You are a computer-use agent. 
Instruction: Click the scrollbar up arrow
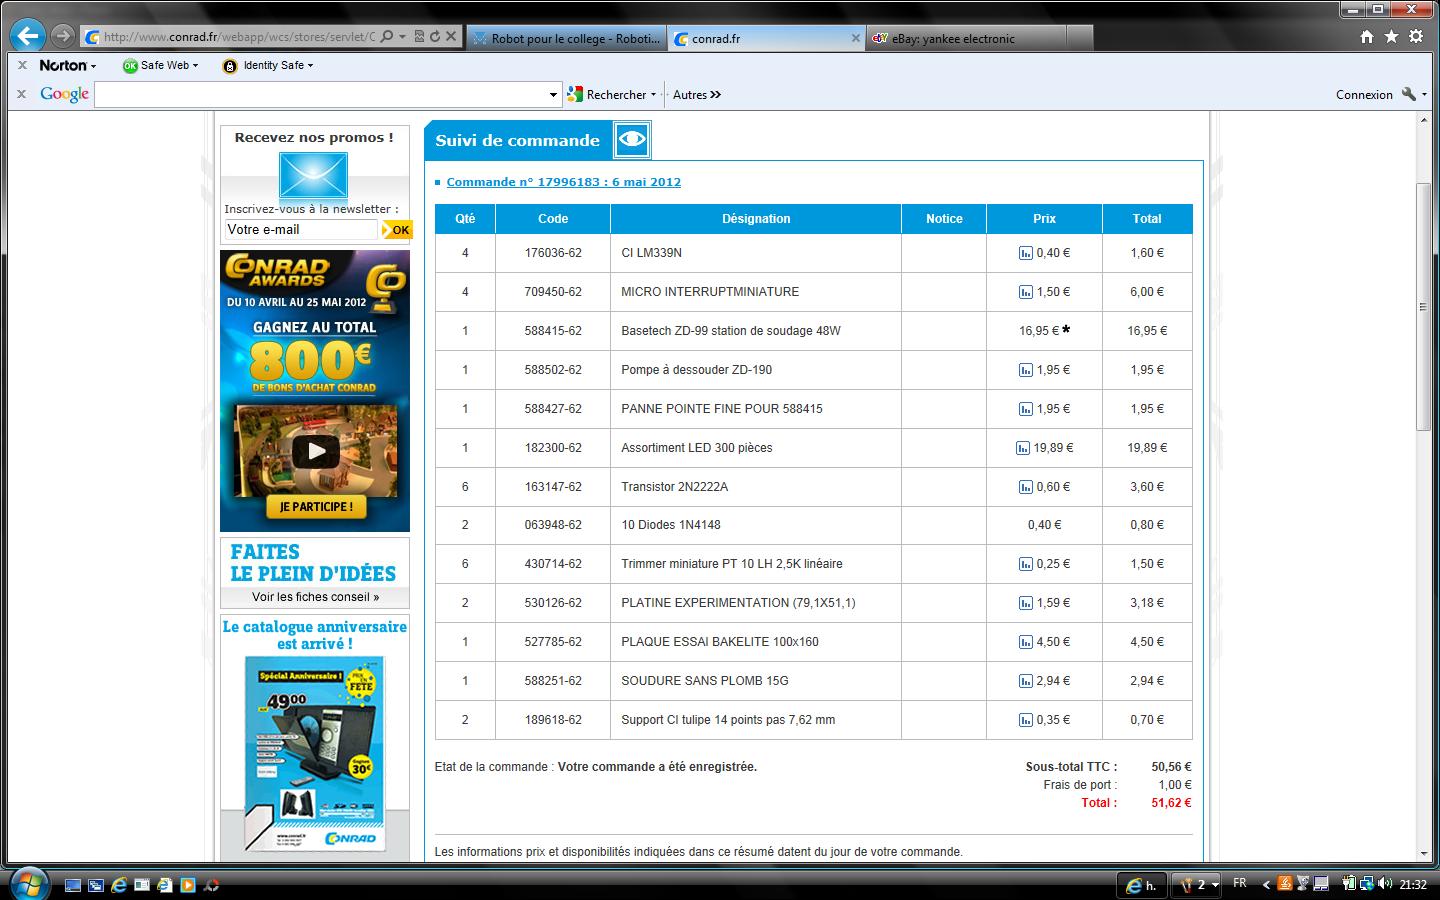tap(1425, 120)
